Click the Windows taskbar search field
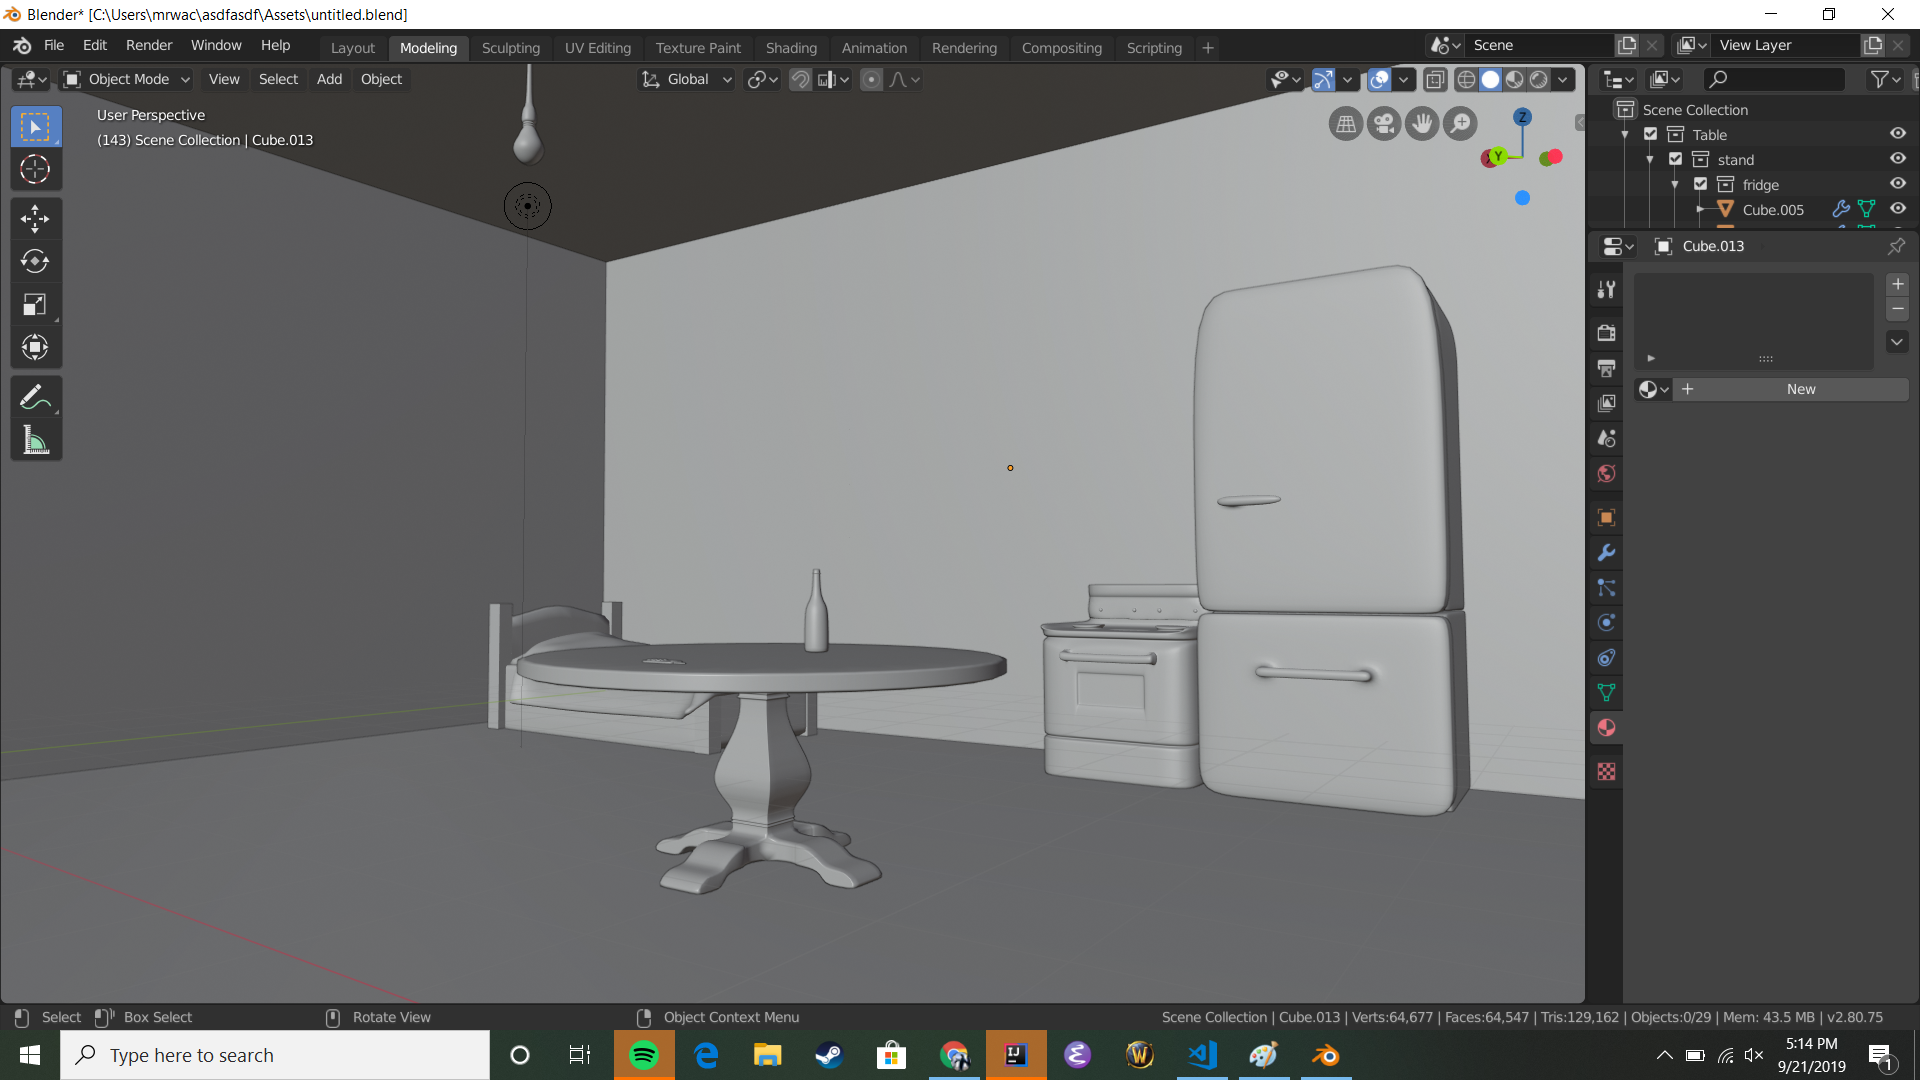 tap(275, 1055)
